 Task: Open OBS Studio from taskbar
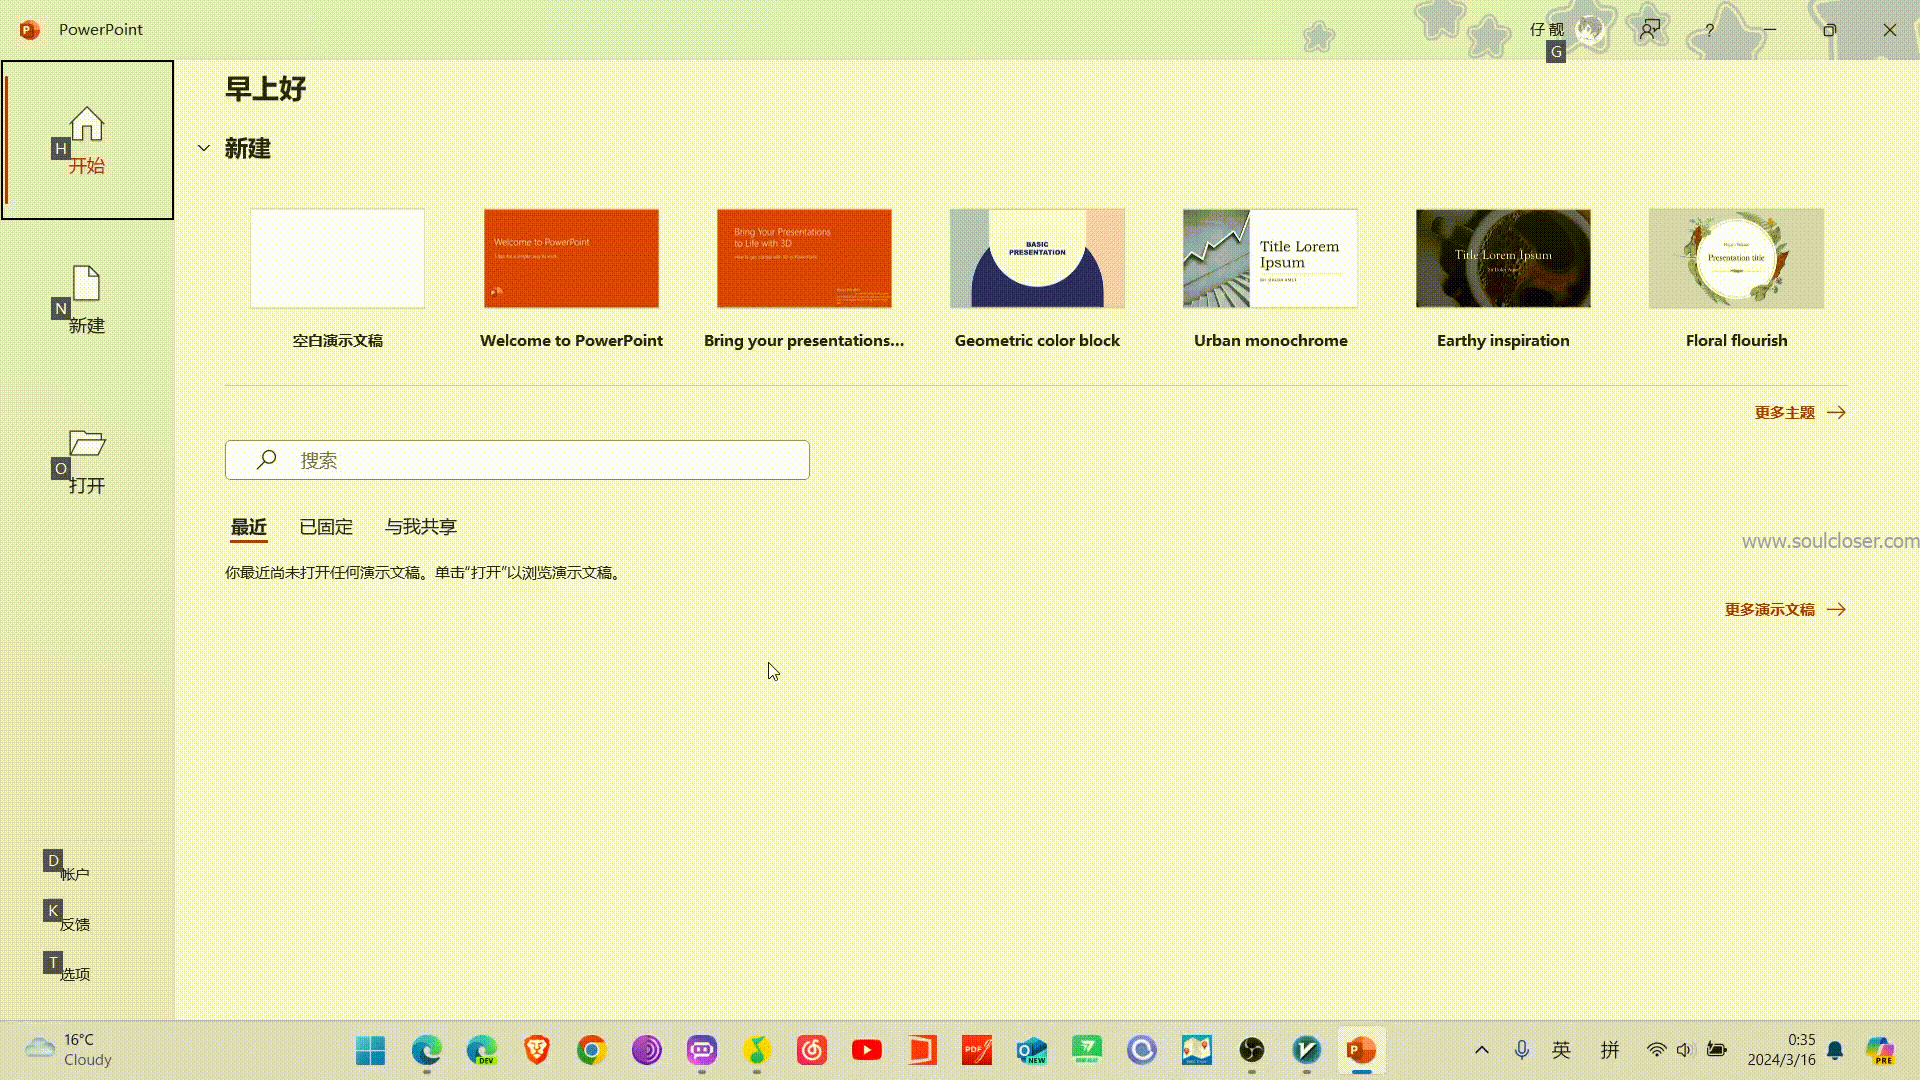pos(1252,1050)
